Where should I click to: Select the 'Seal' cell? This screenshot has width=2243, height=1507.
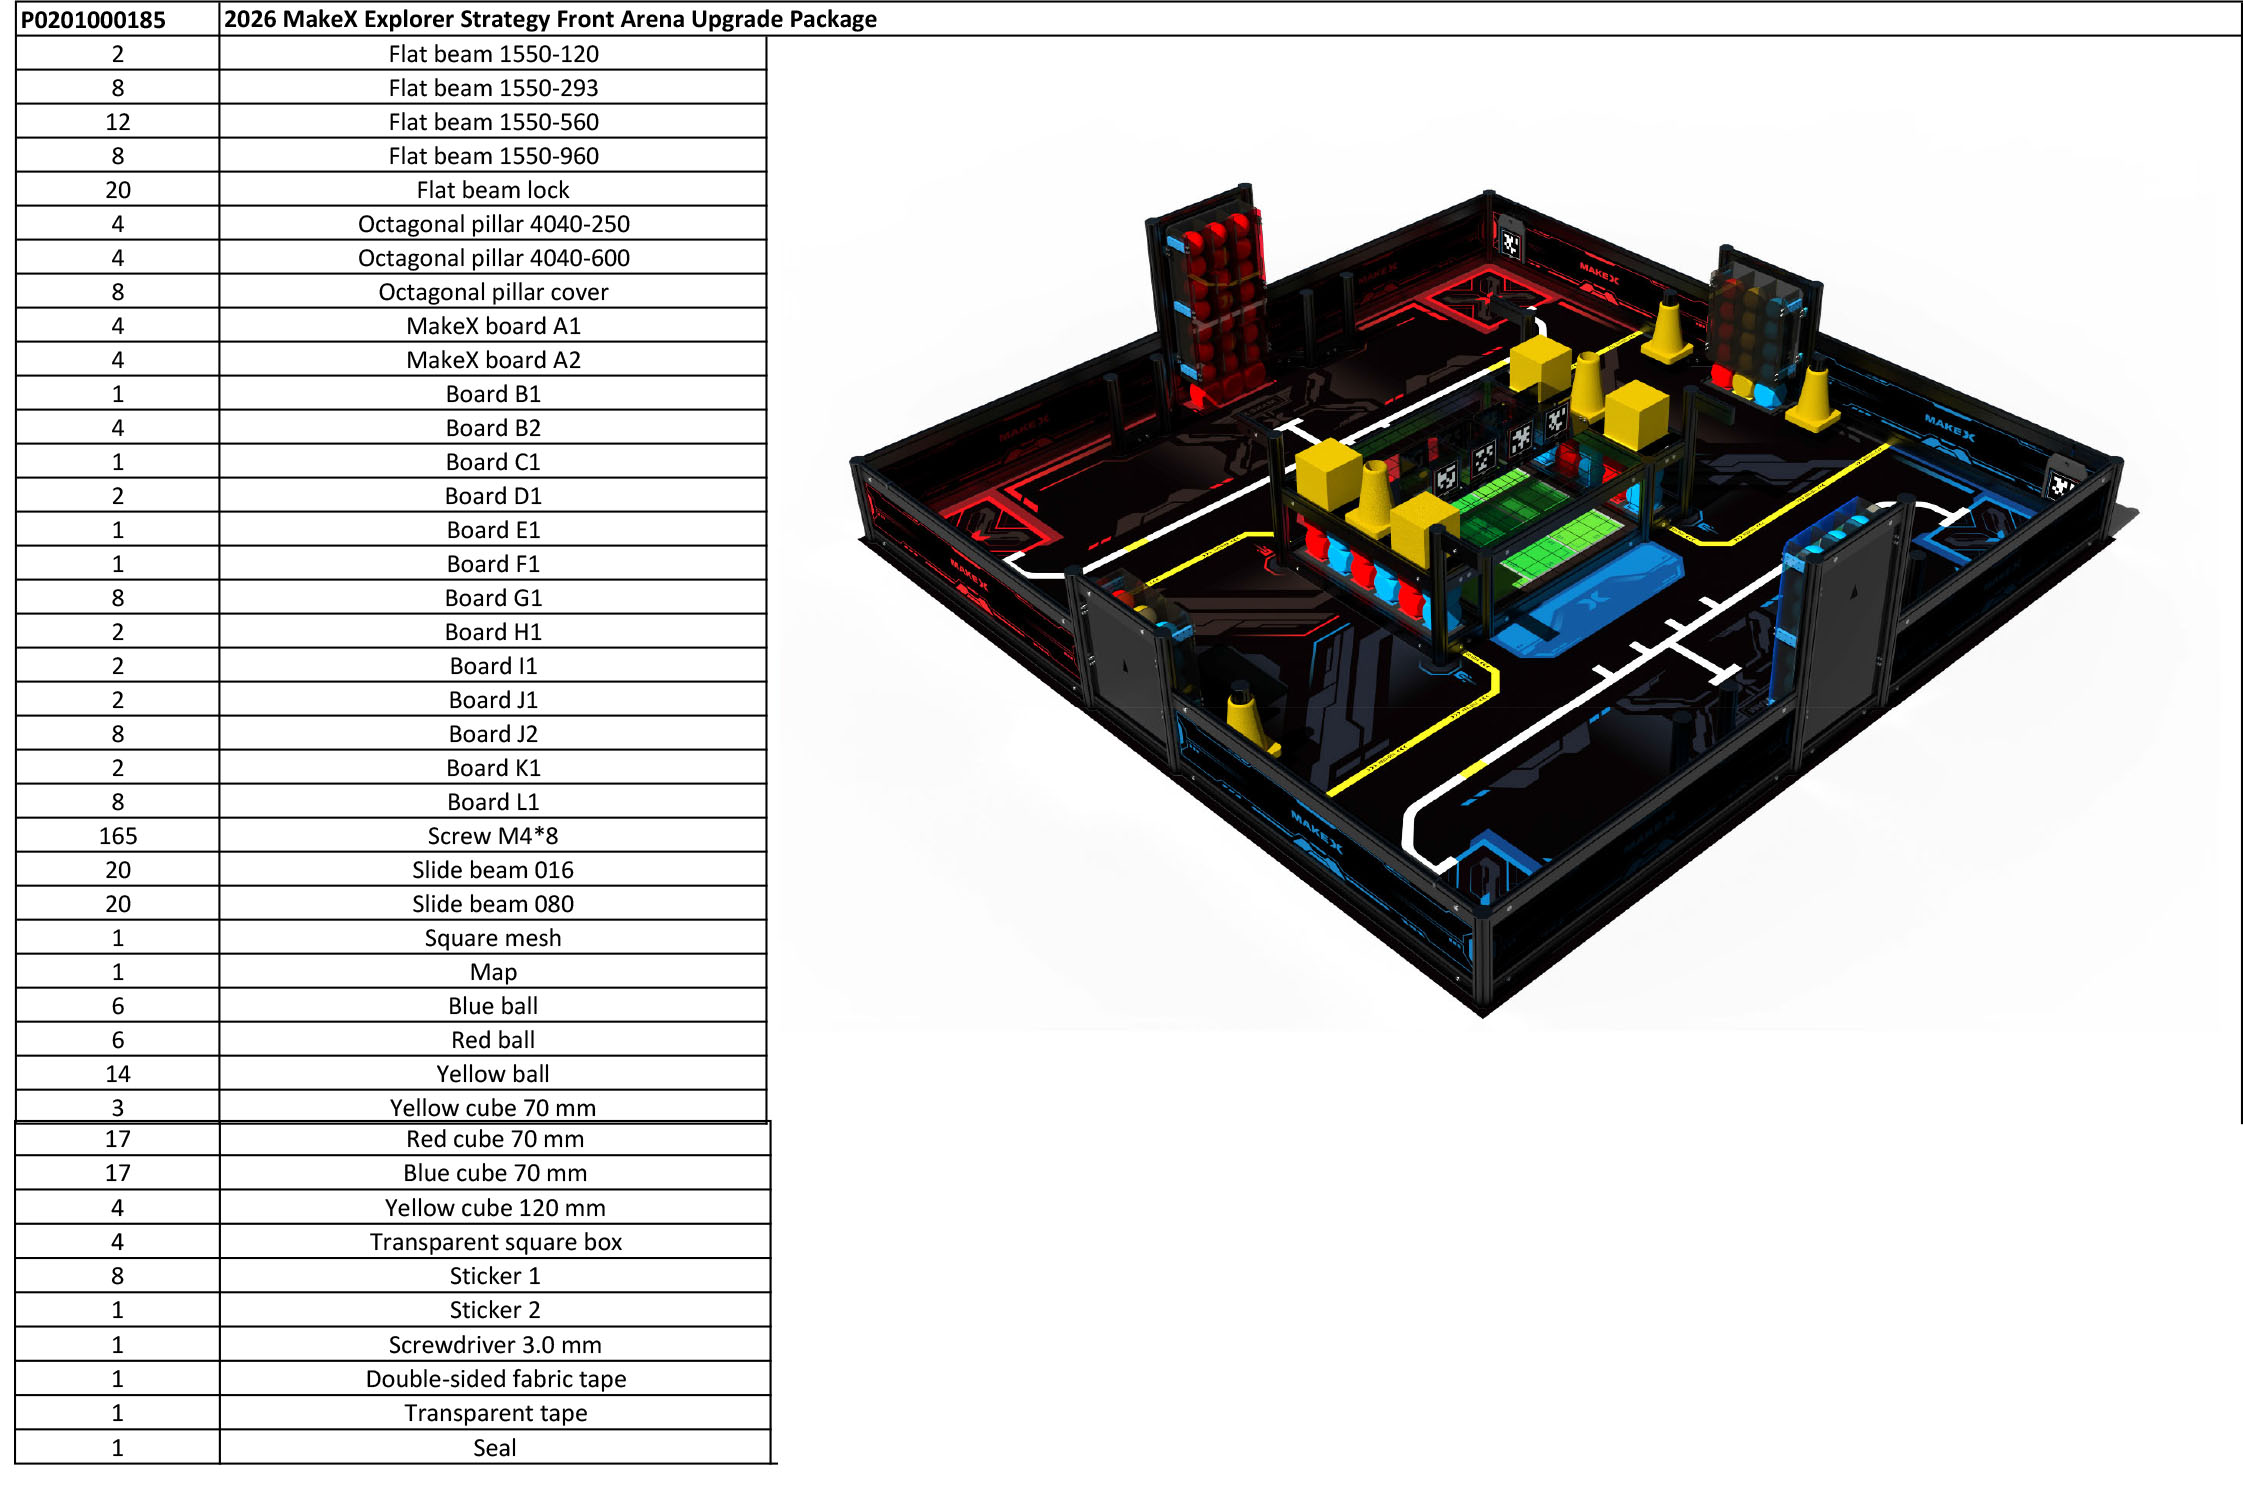[x=495, y=1447]
